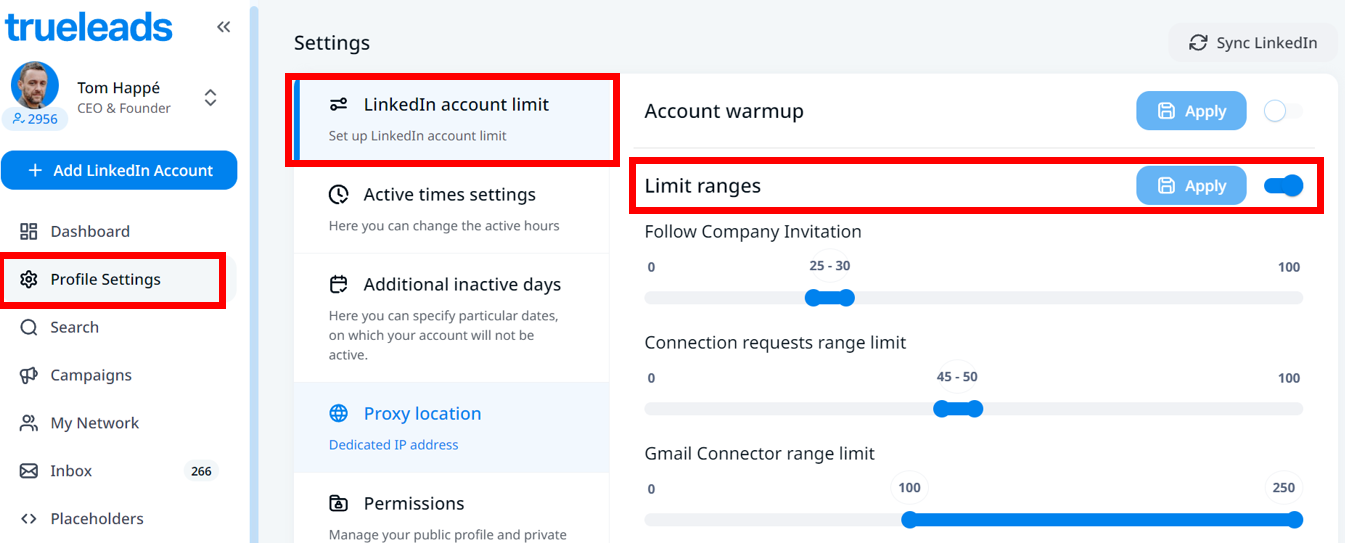Click the Dashboard grid icon
The height and width of the screenshot is (543, 1345).
coord(29,232)
